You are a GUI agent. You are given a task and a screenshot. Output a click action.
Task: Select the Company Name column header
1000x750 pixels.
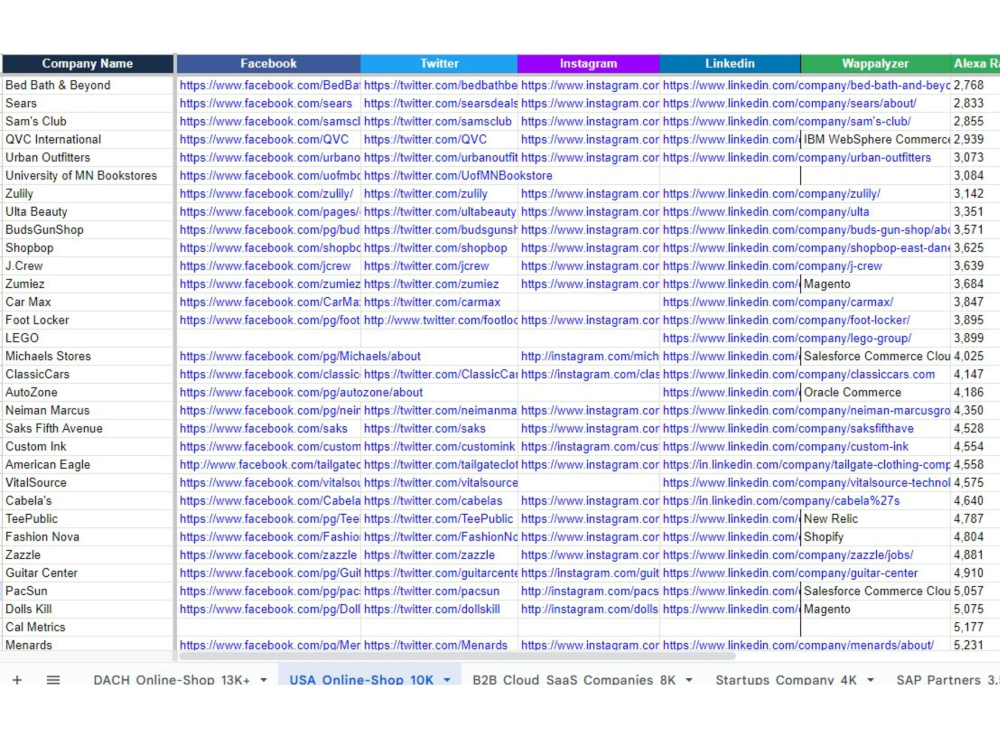point(87,64)
